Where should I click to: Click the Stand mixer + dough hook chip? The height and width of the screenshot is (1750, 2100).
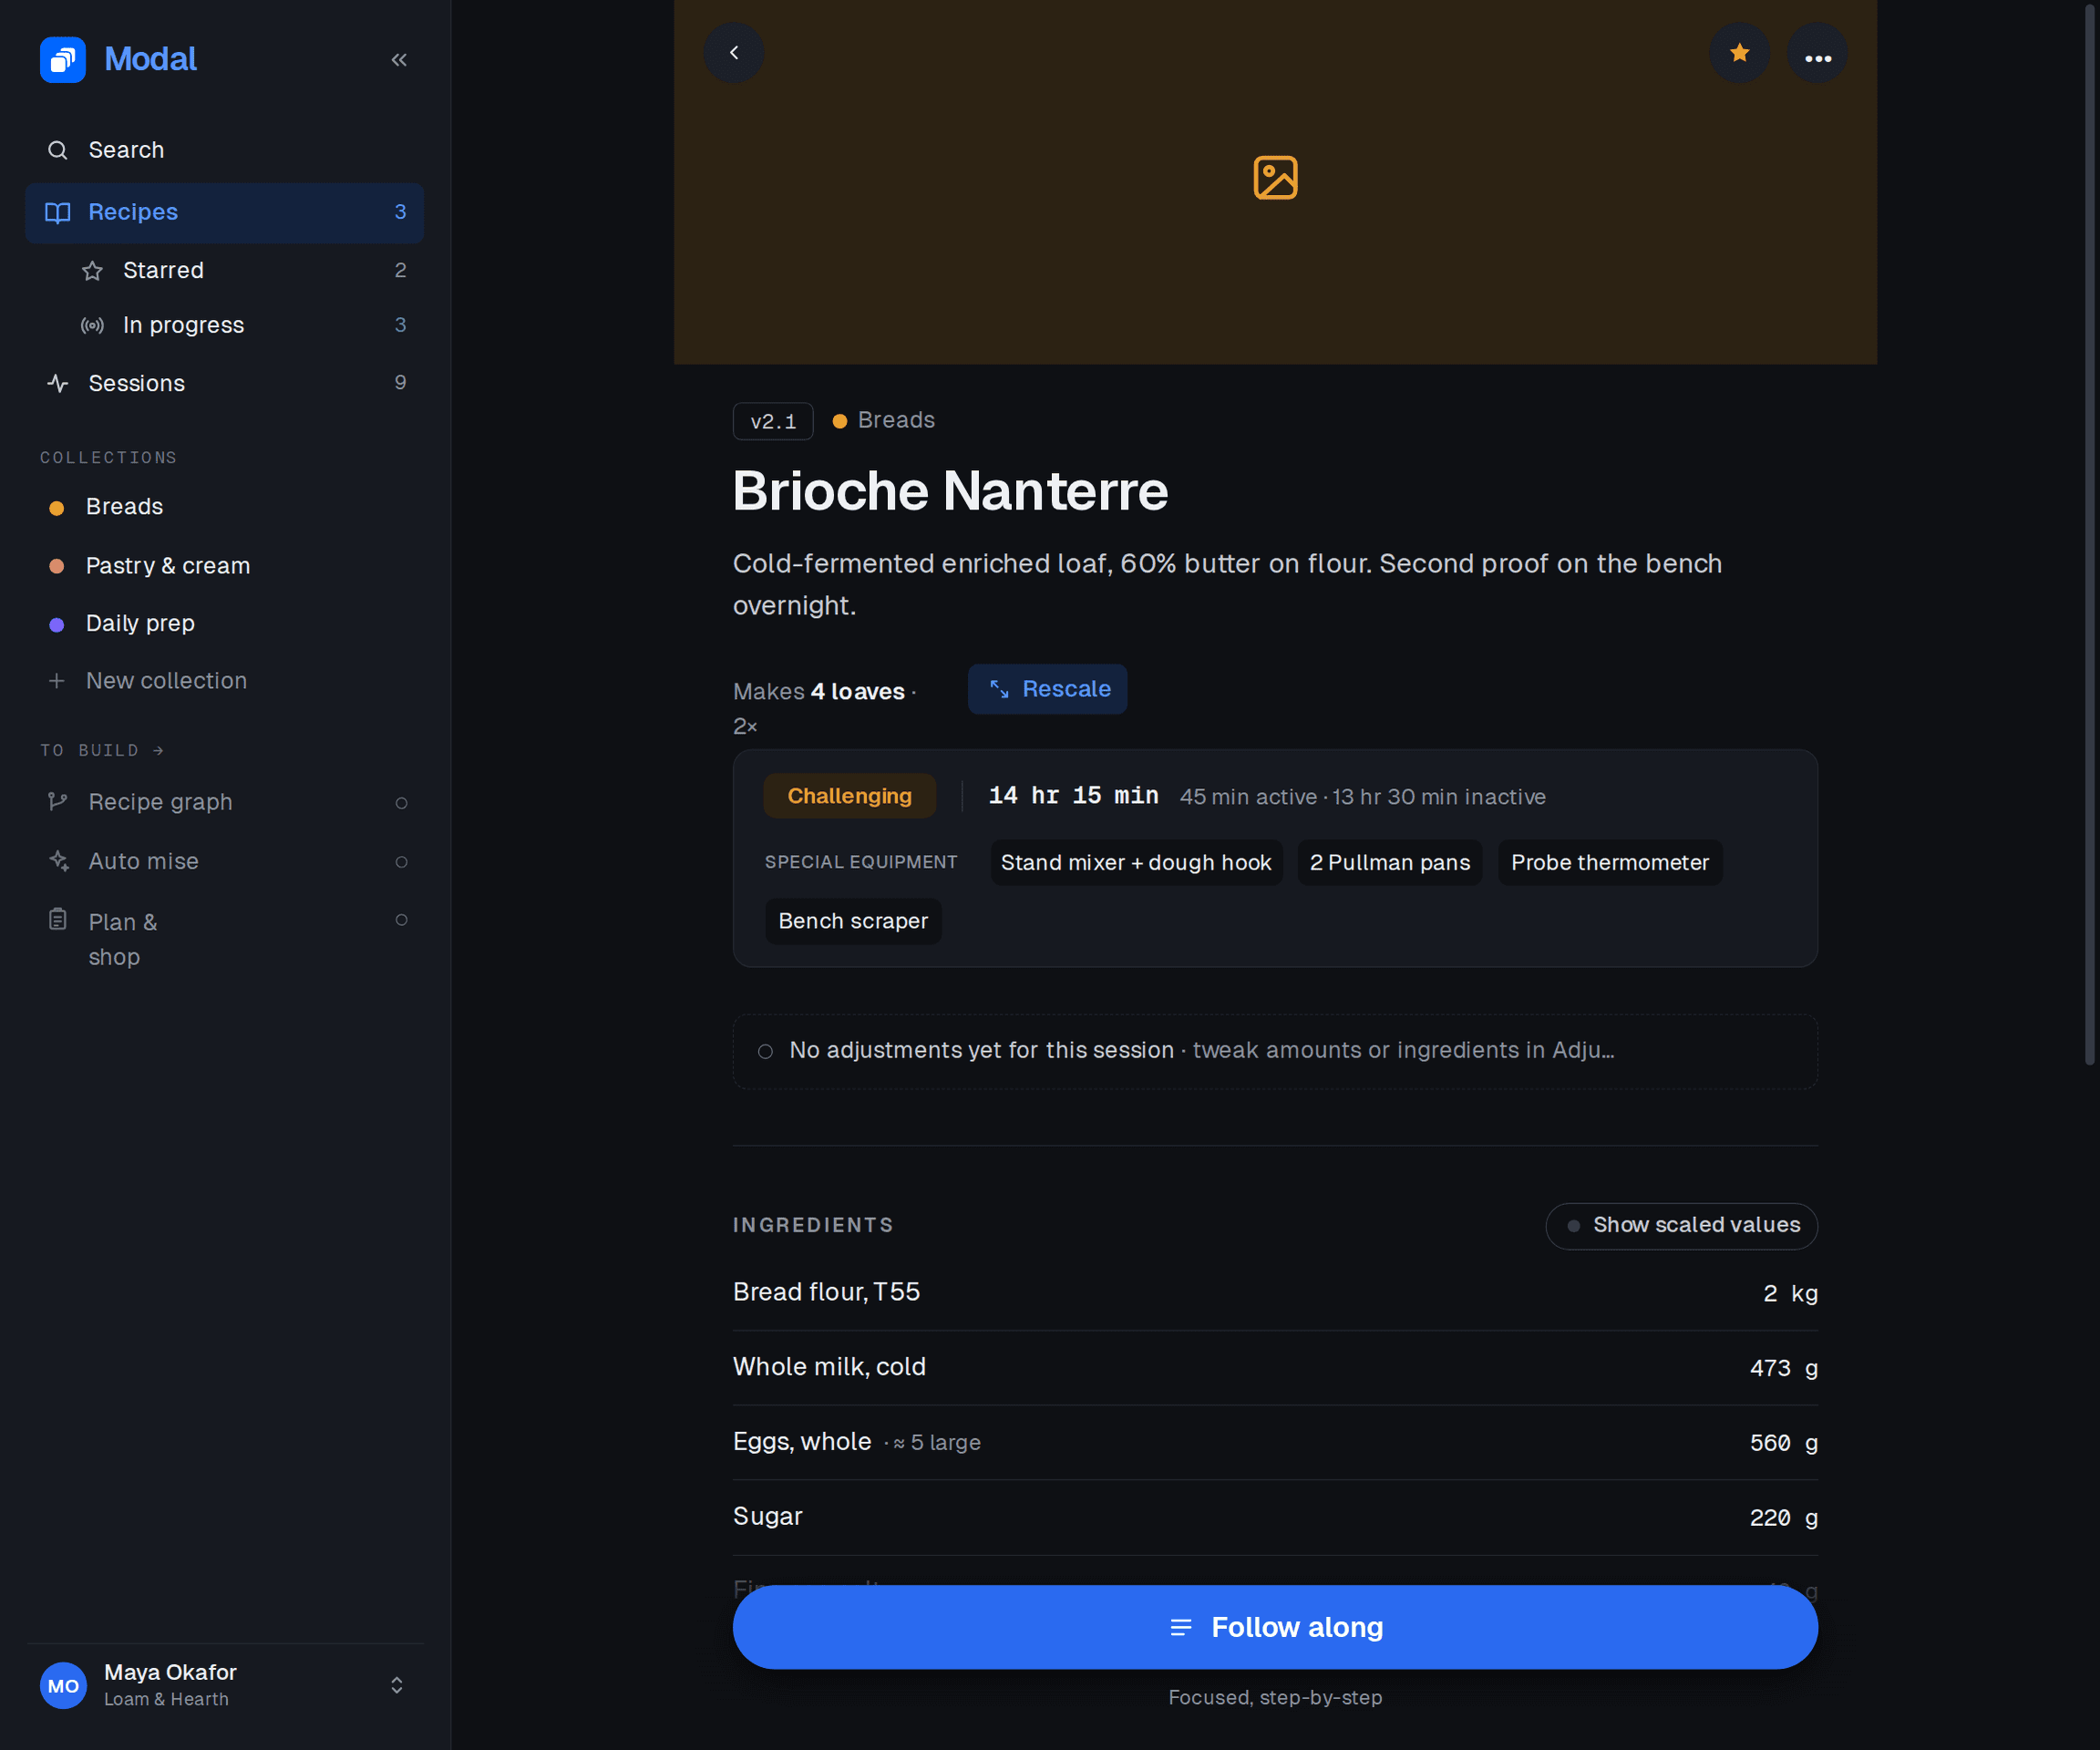[x=1136, y=862]
